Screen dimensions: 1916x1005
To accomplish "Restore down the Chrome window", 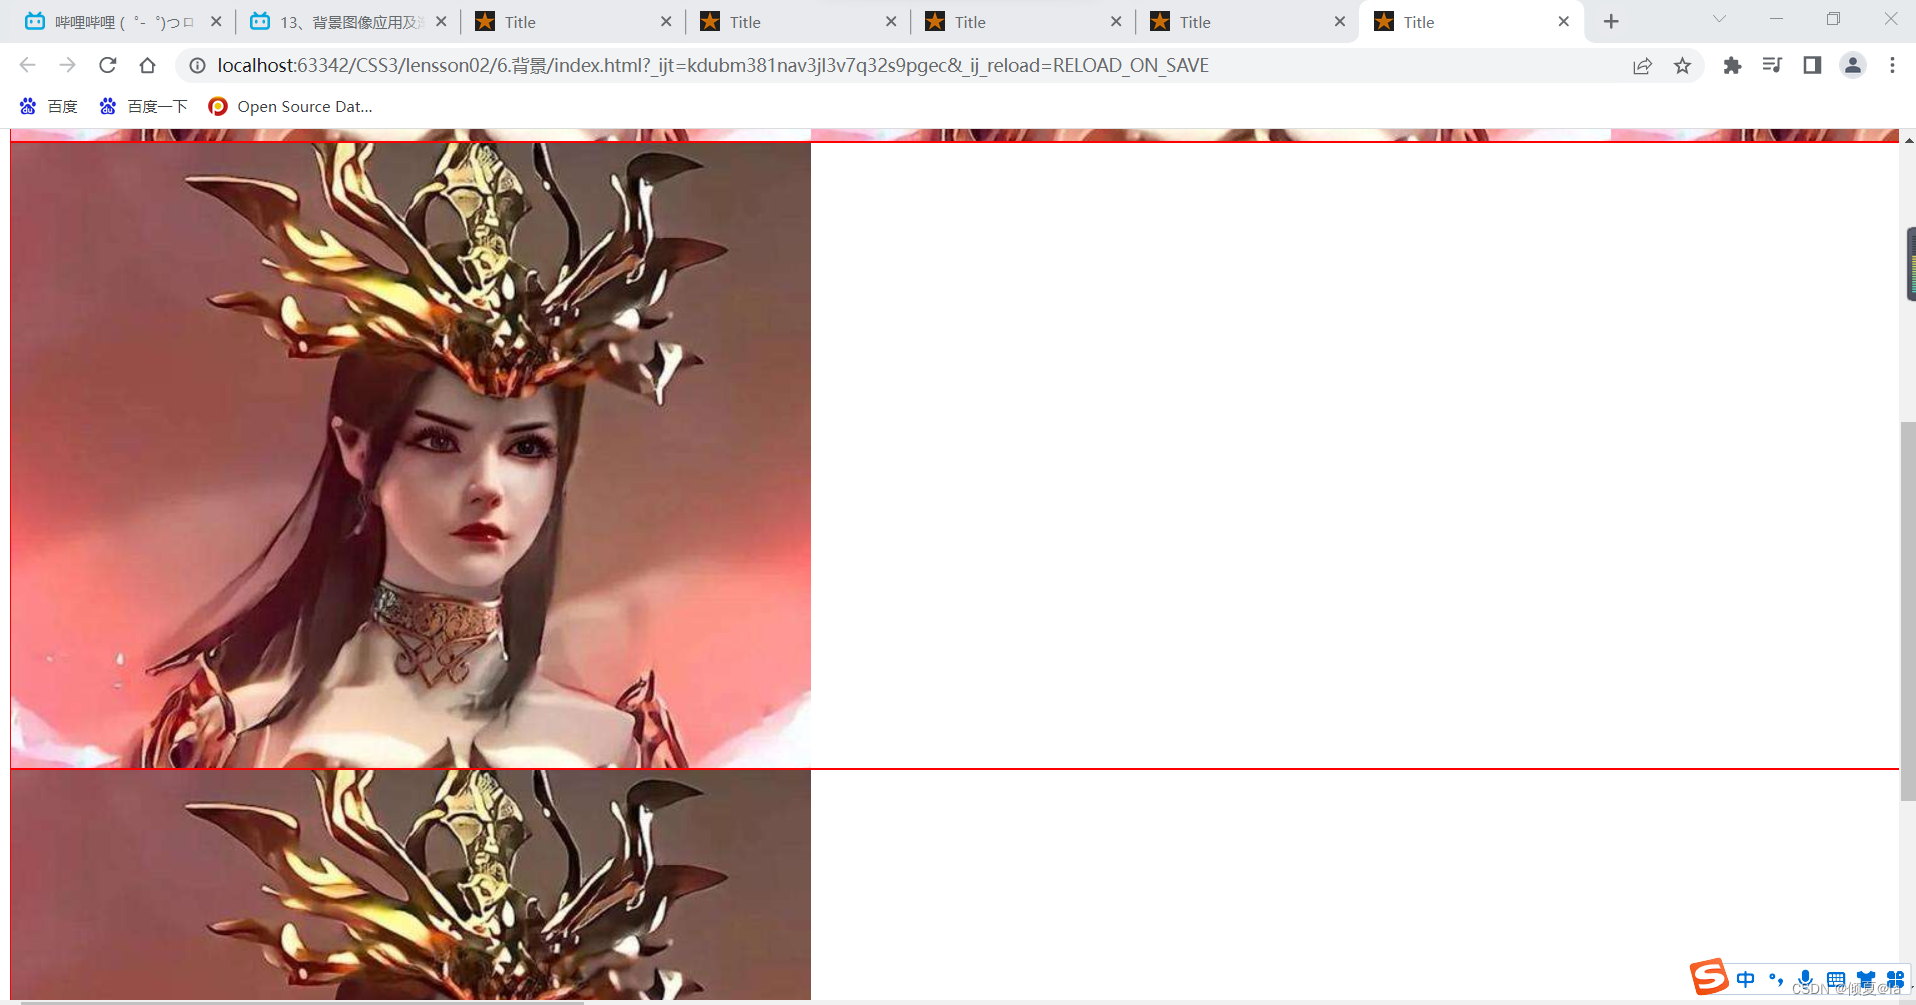I will 1833,19.
